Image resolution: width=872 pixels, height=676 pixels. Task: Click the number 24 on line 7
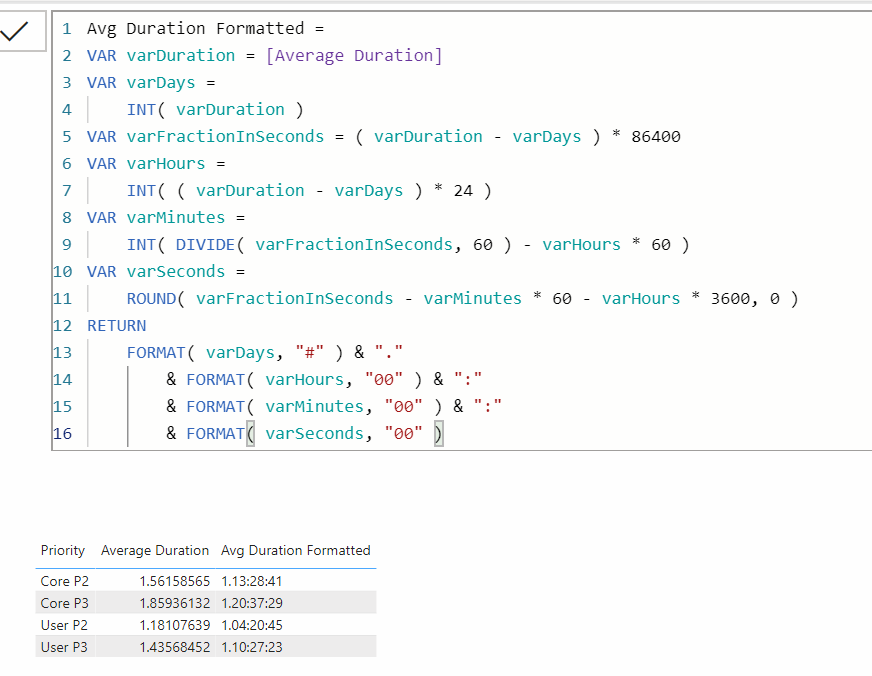pos(463,191)
